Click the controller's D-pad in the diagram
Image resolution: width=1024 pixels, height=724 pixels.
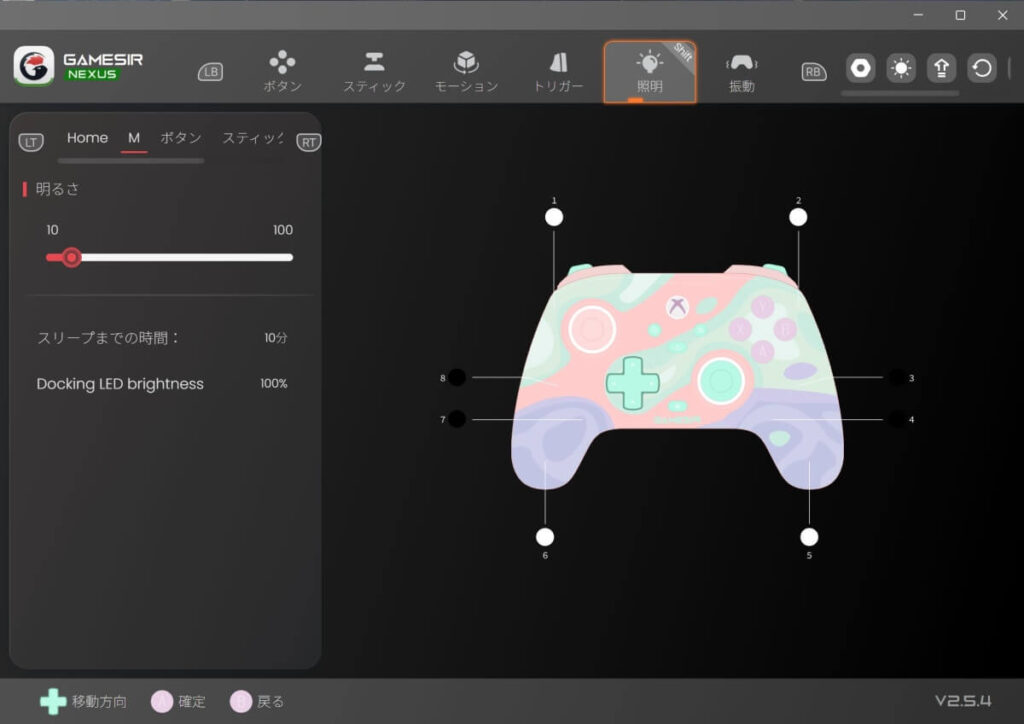pyautogui.click(x=632, y=383)
